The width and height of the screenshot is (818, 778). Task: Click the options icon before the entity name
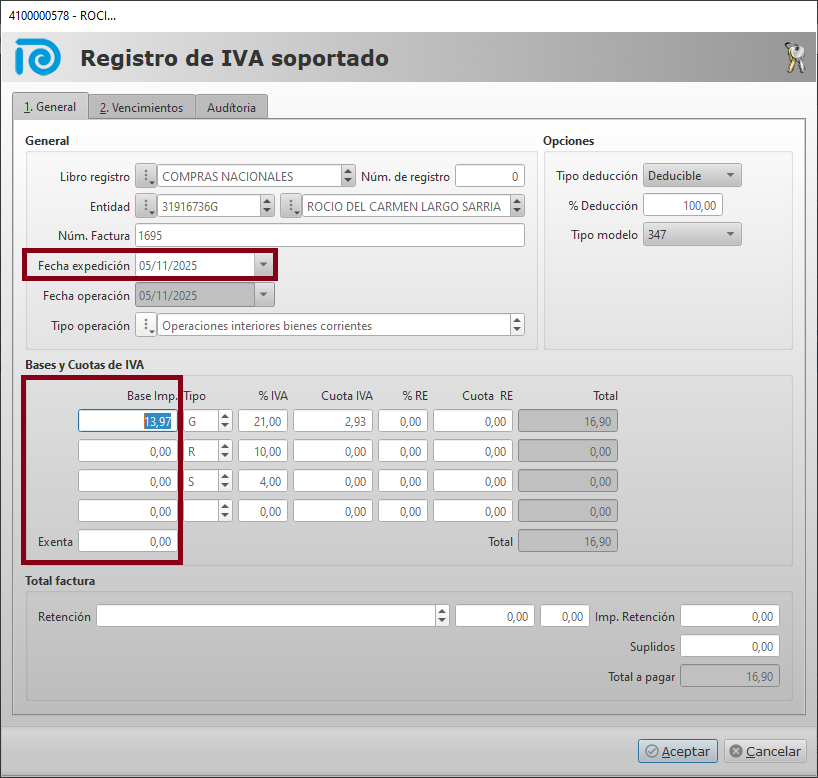point(291,206)
